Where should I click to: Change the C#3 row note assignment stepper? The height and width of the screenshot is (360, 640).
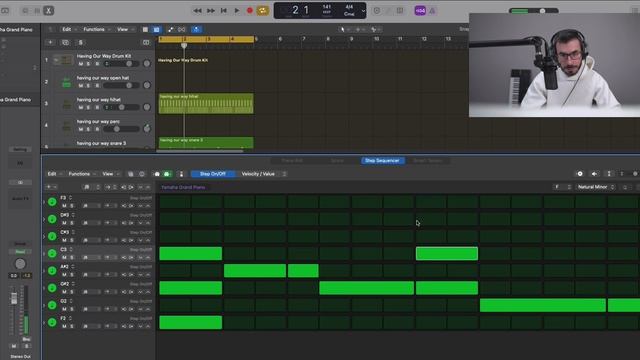(x=73, y=232)
